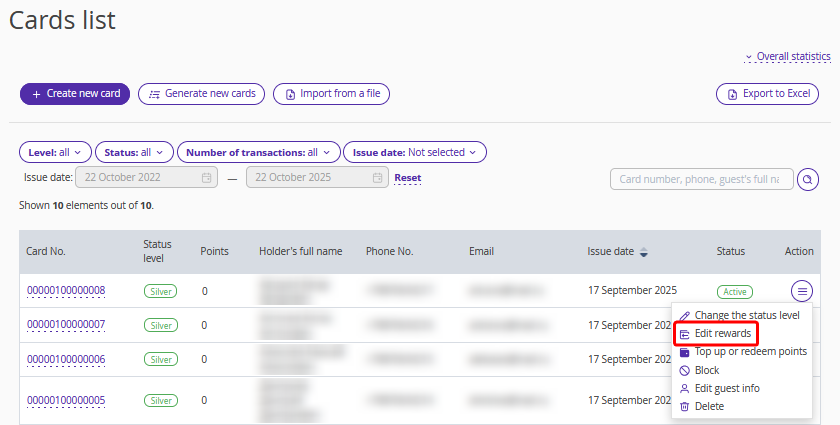Select Delete in the action menu
This screenshot has height=425, width=840.
[709, 406]
